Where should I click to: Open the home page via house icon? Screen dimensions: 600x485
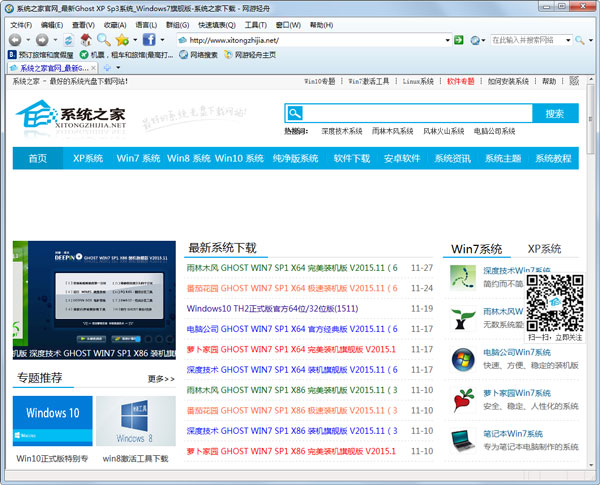pos(86,40)
